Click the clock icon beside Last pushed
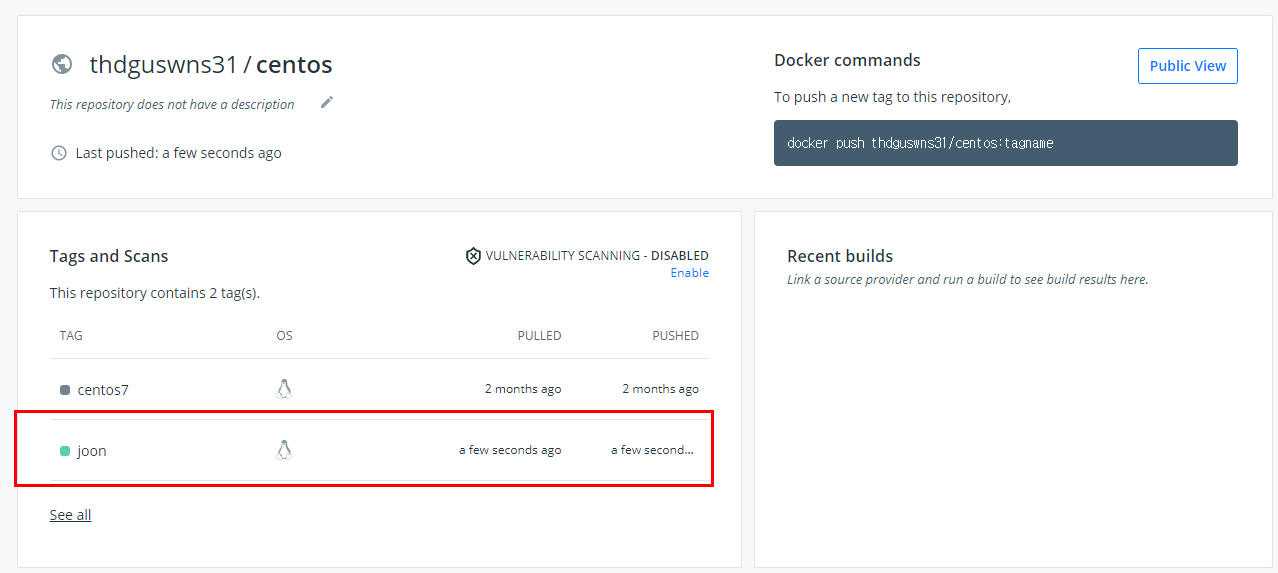The image size is (1278, 573). (x=59, y=153)
